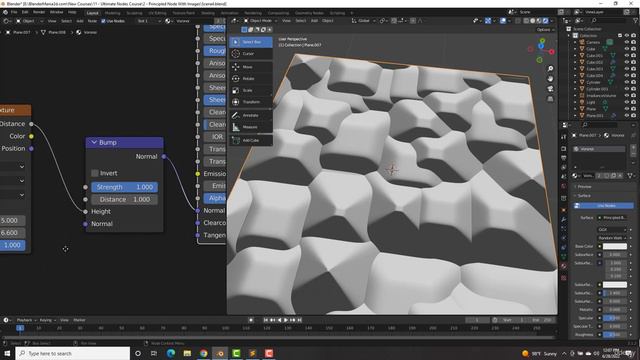Select Cube.003 in the outliner

click(x=594, y=69)
